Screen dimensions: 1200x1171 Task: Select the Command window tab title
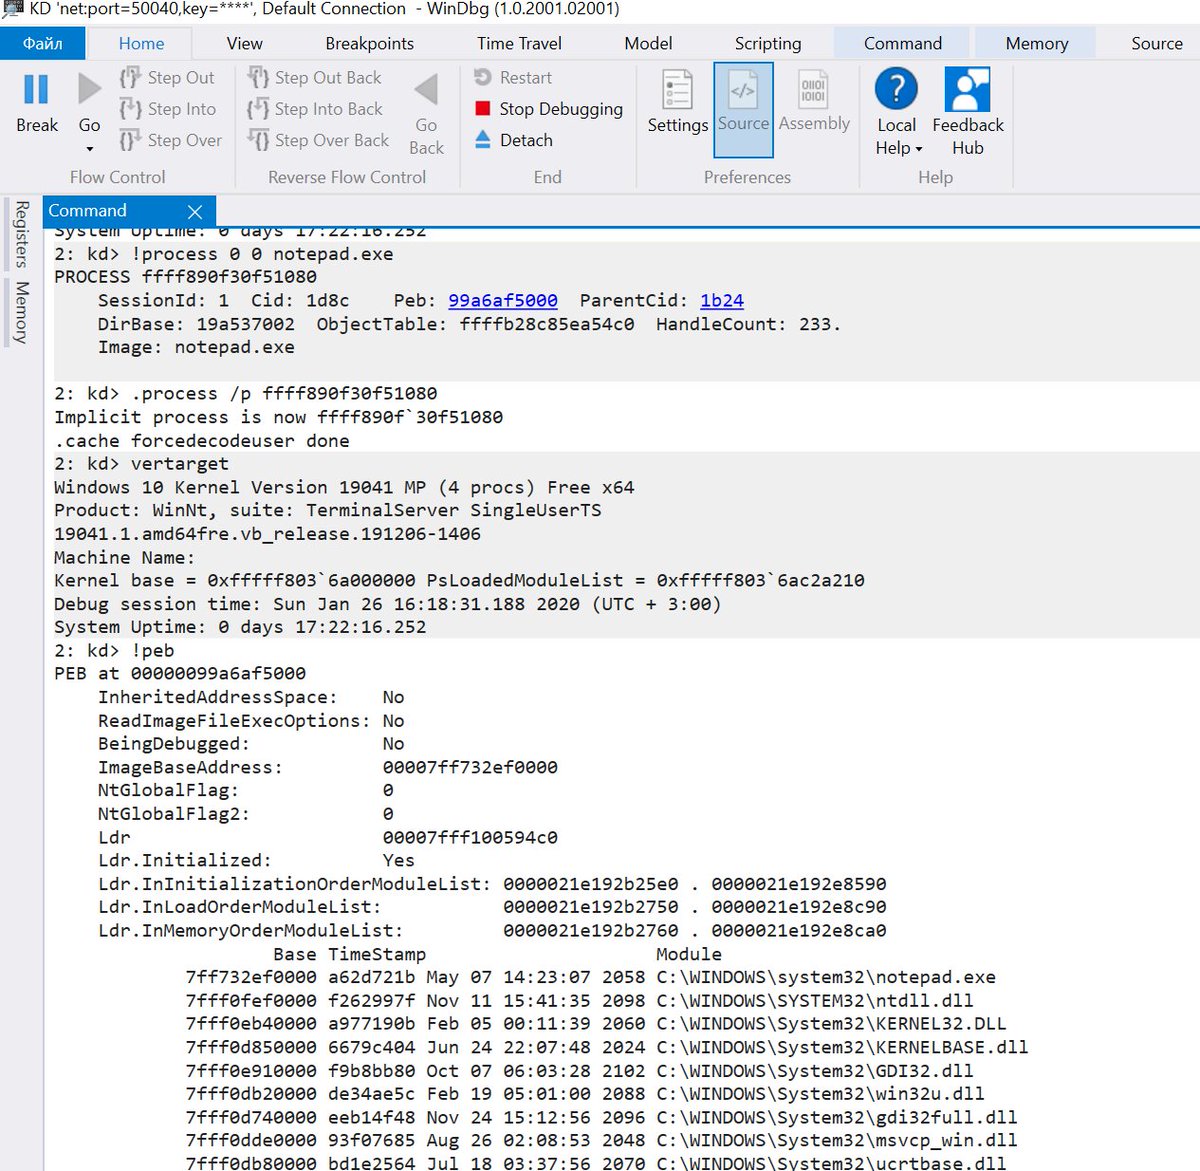[87, 211]
